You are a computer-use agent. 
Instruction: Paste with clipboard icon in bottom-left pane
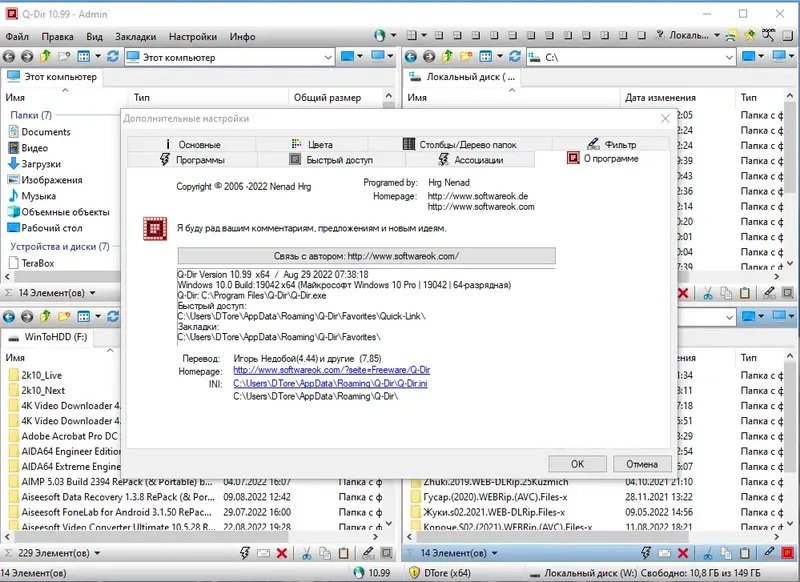click(344, 553)
